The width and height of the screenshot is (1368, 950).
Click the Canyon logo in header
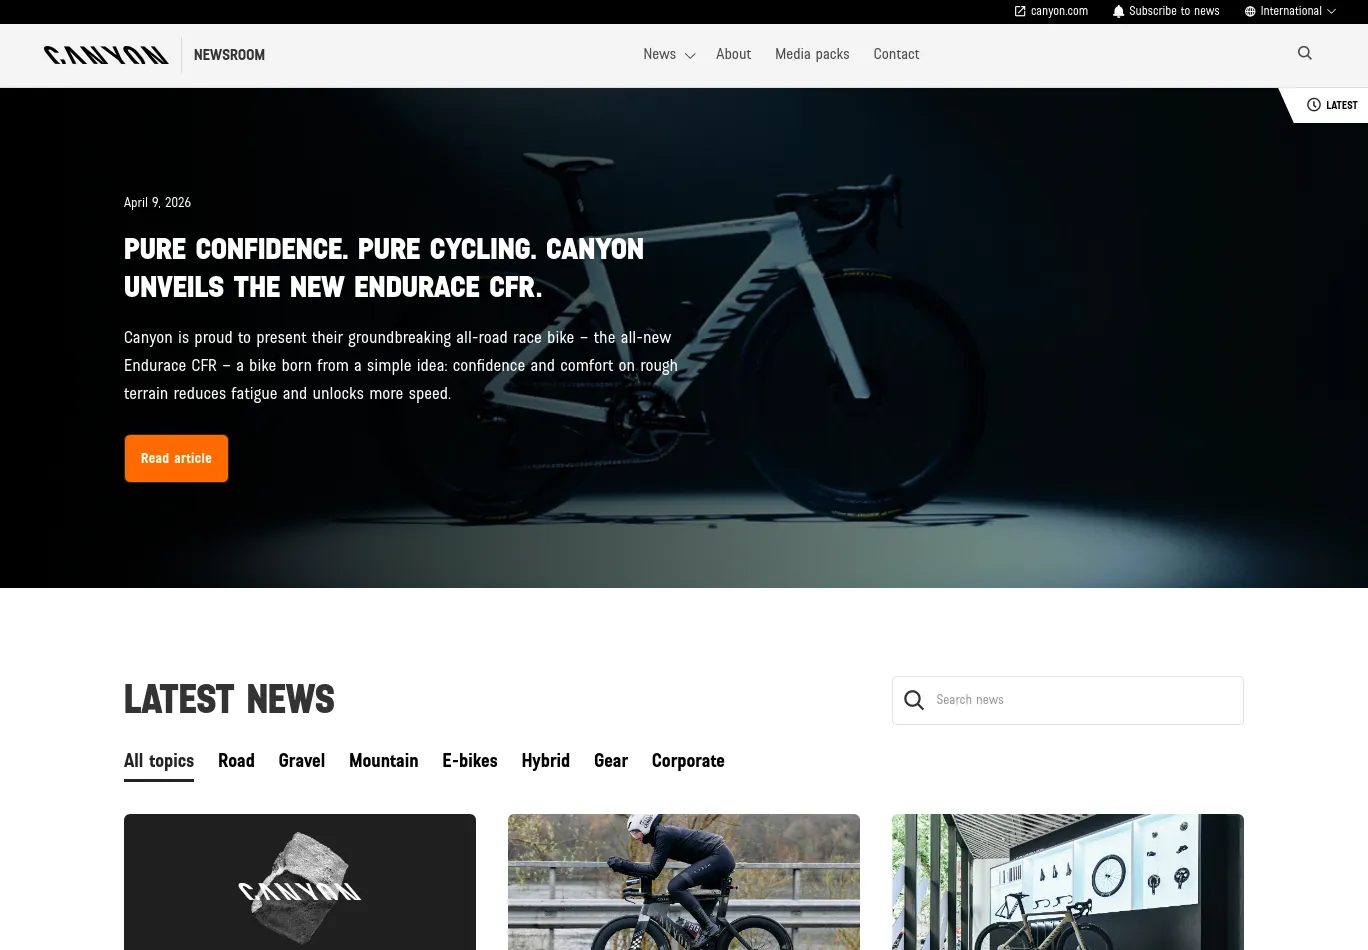click(x=106, y=55)
